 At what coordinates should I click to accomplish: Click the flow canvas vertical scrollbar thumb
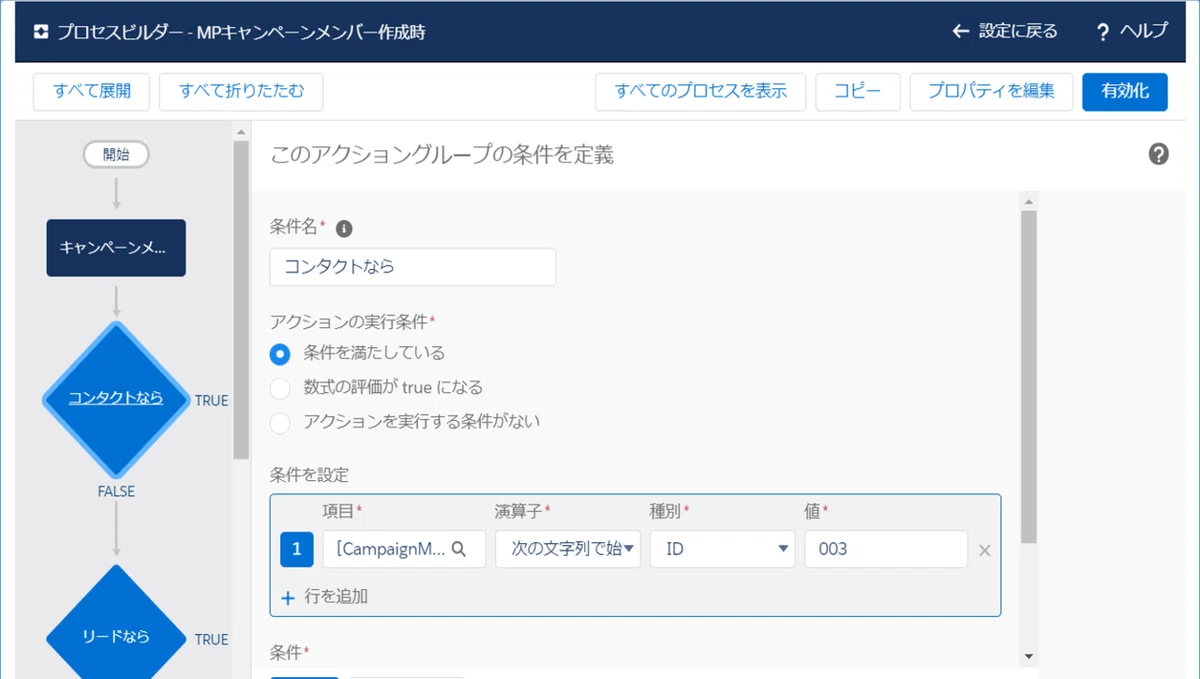tap(241, 300)
